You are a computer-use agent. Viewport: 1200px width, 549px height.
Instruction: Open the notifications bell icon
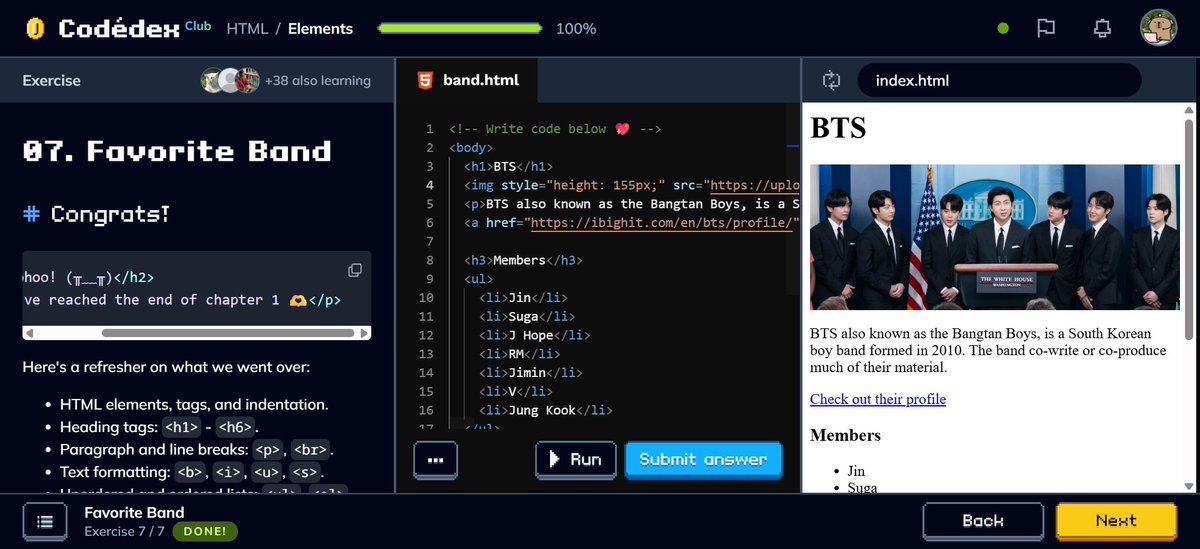pos(1102,29)
